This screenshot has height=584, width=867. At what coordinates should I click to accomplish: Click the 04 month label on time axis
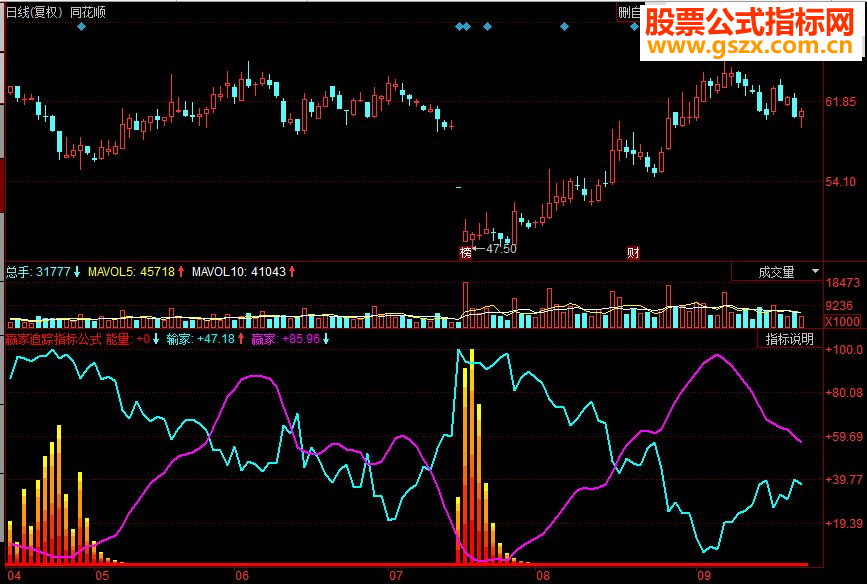click(x=14, y=576)
